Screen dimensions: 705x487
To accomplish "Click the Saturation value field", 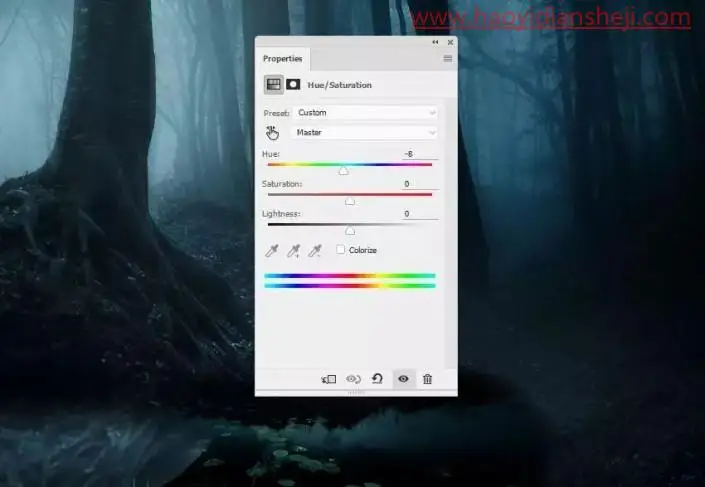I will 419,183.
